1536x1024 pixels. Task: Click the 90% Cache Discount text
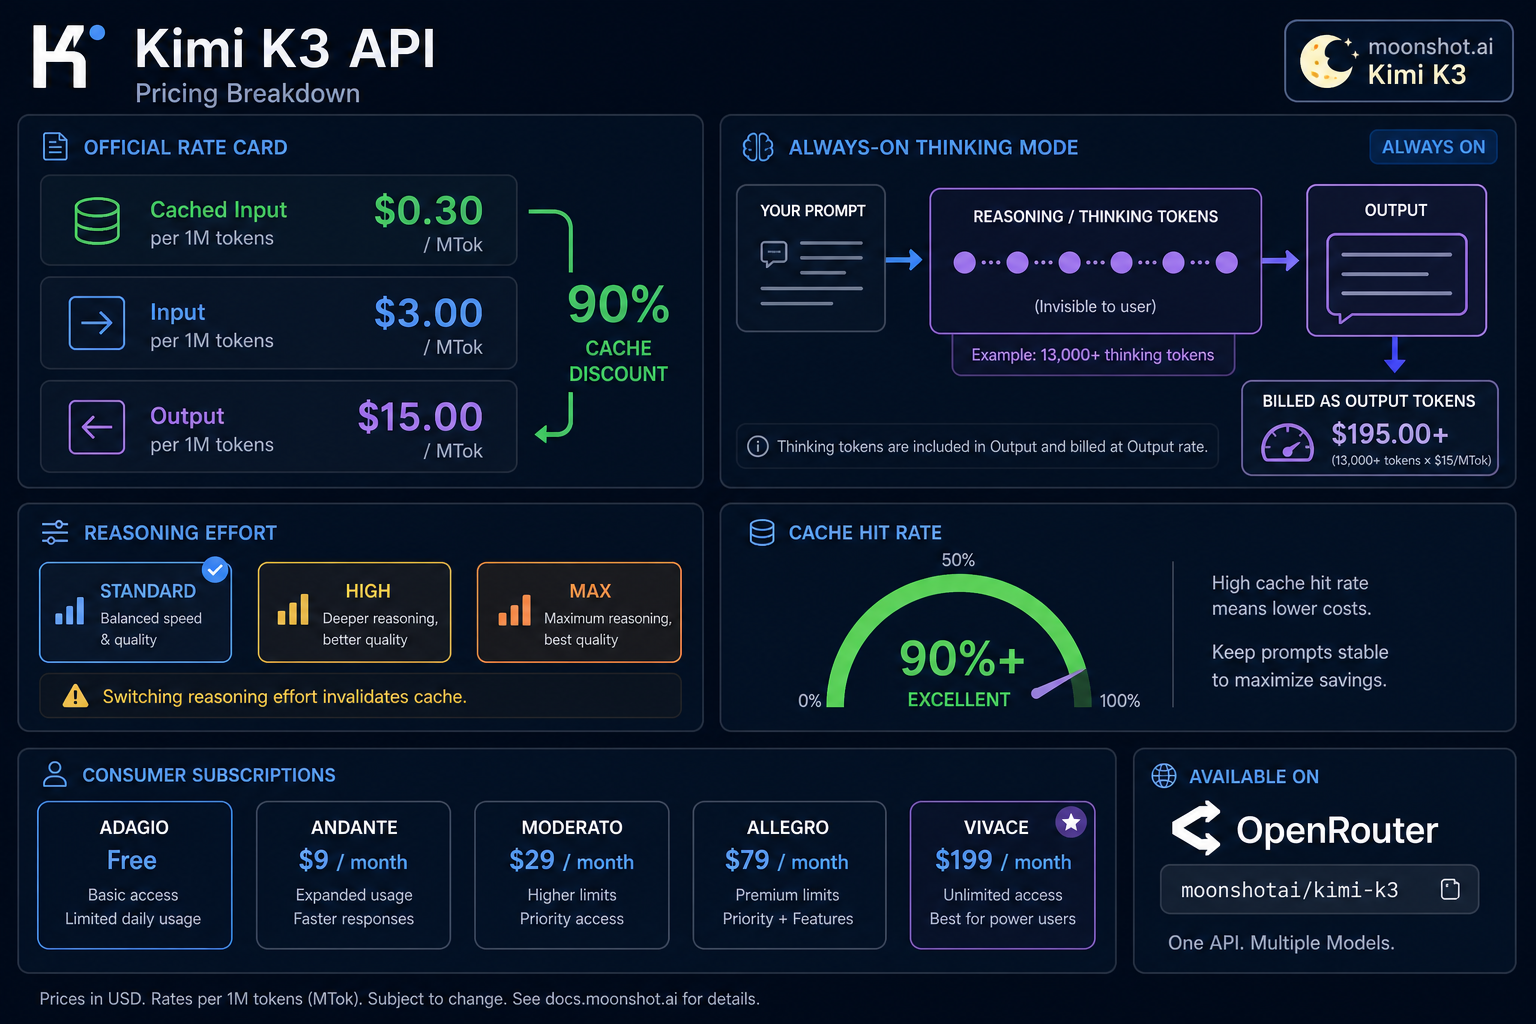pos(618,332)
